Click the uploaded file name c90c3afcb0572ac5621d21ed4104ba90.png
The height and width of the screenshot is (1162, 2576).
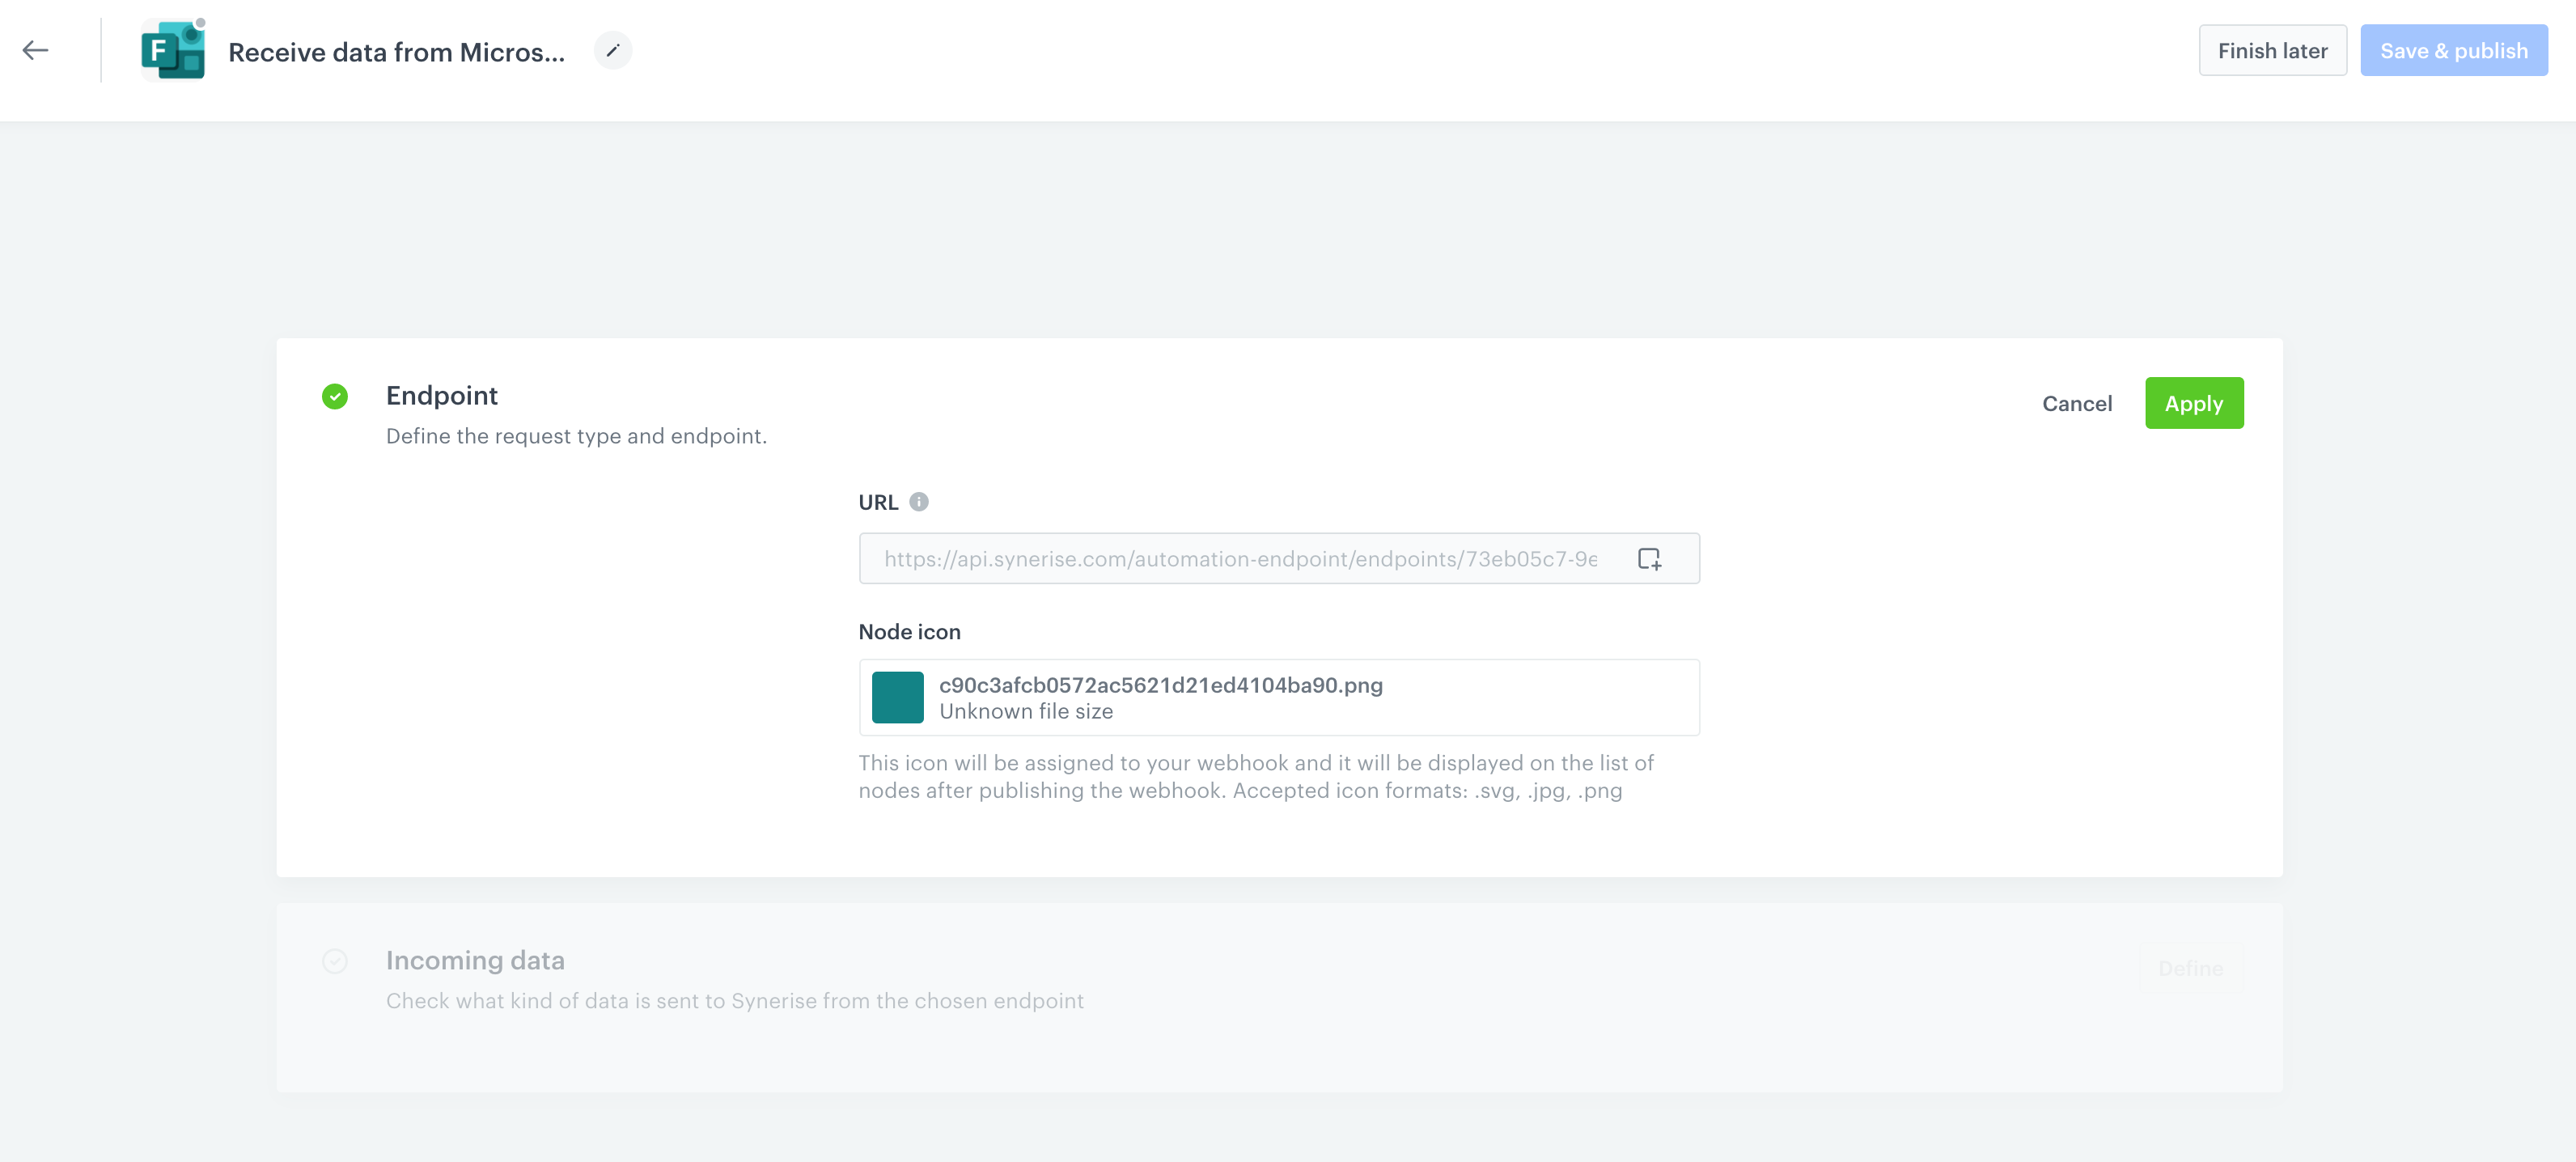1160,685
